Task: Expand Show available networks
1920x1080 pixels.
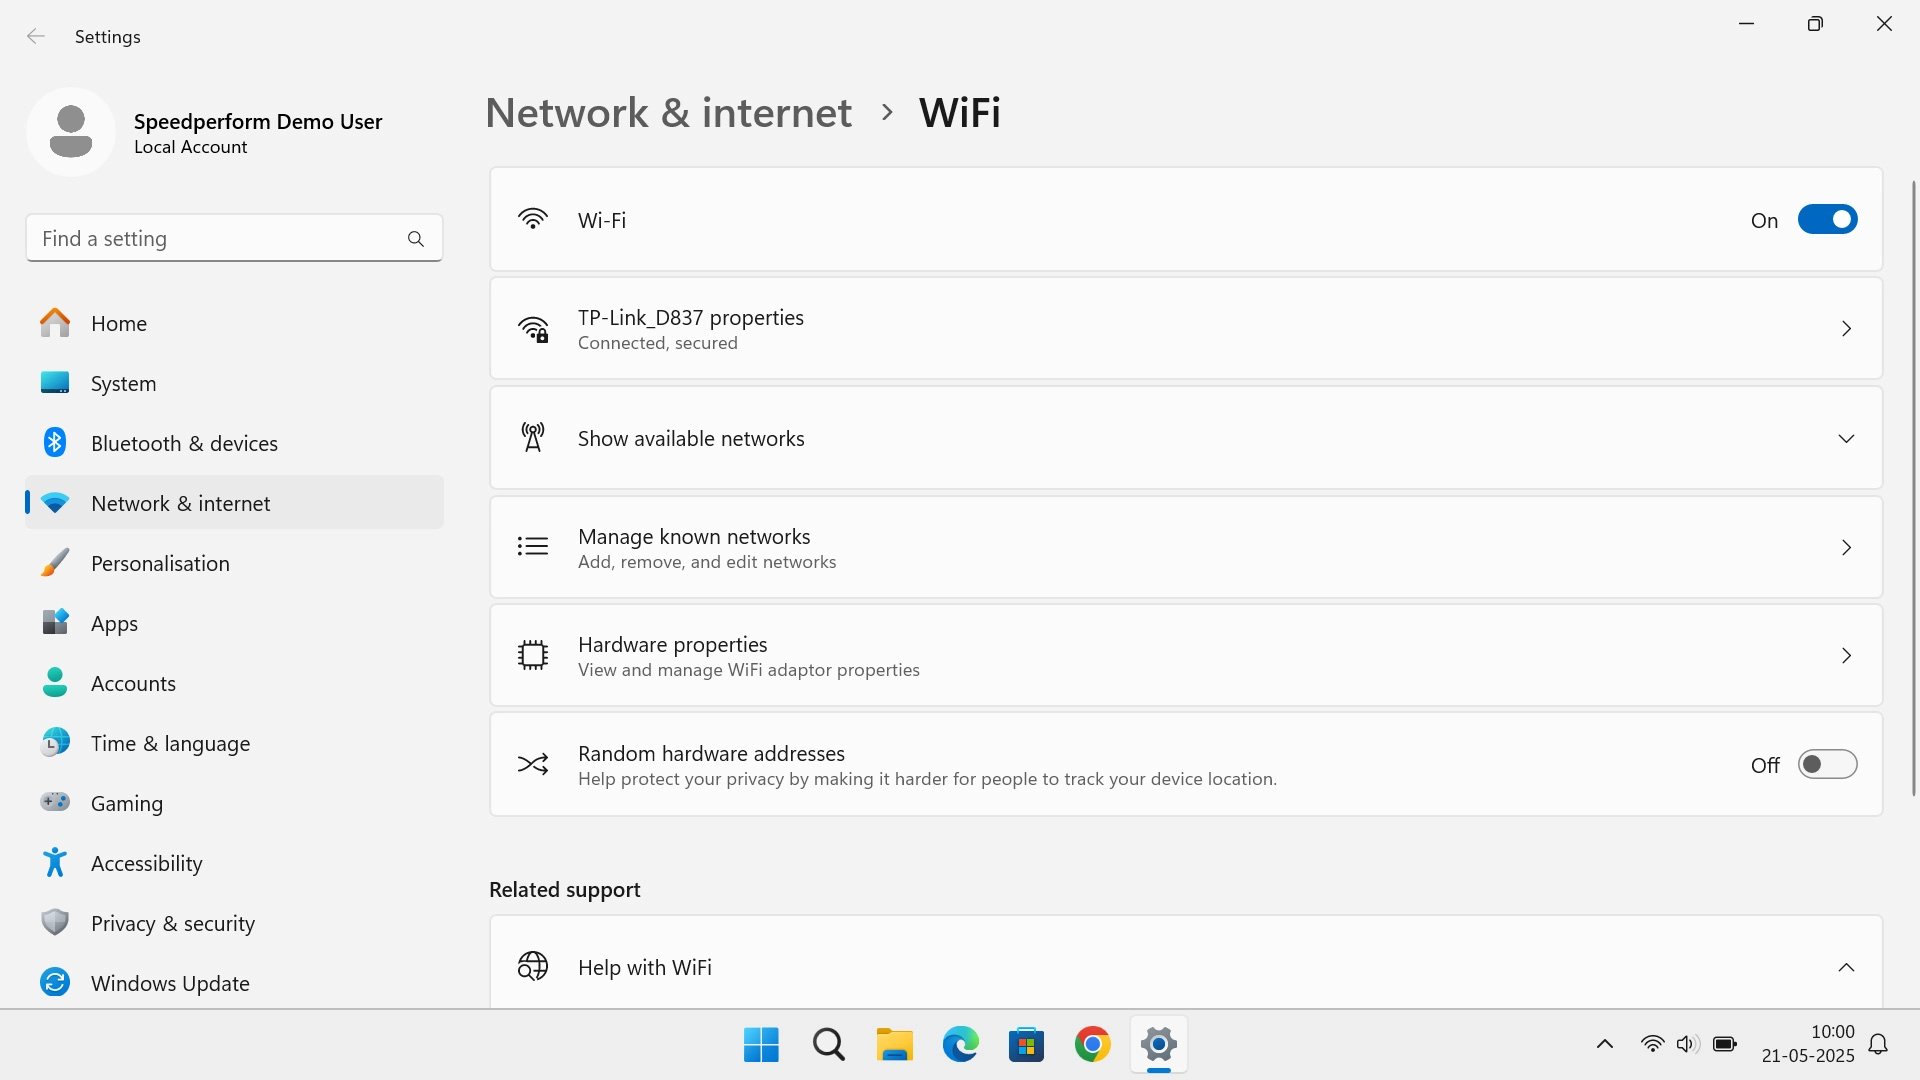Action: coord(1846,438)
